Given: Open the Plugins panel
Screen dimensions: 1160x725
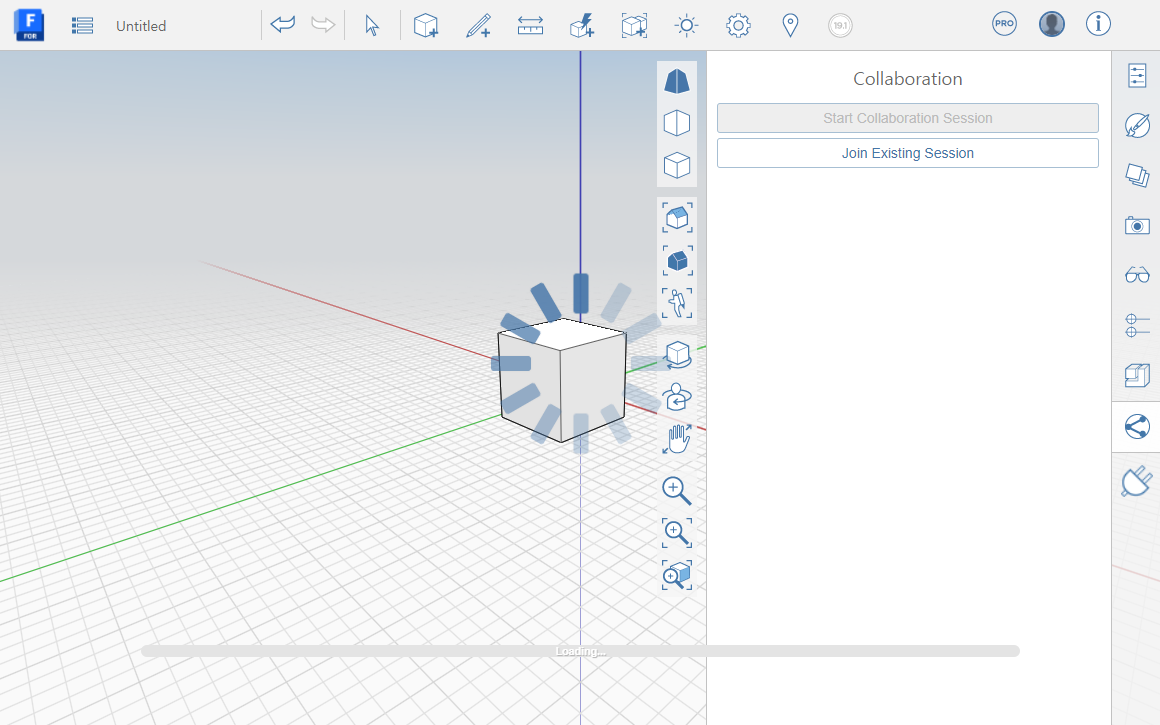Looking at the screenshot, I should click(1136, 480).
